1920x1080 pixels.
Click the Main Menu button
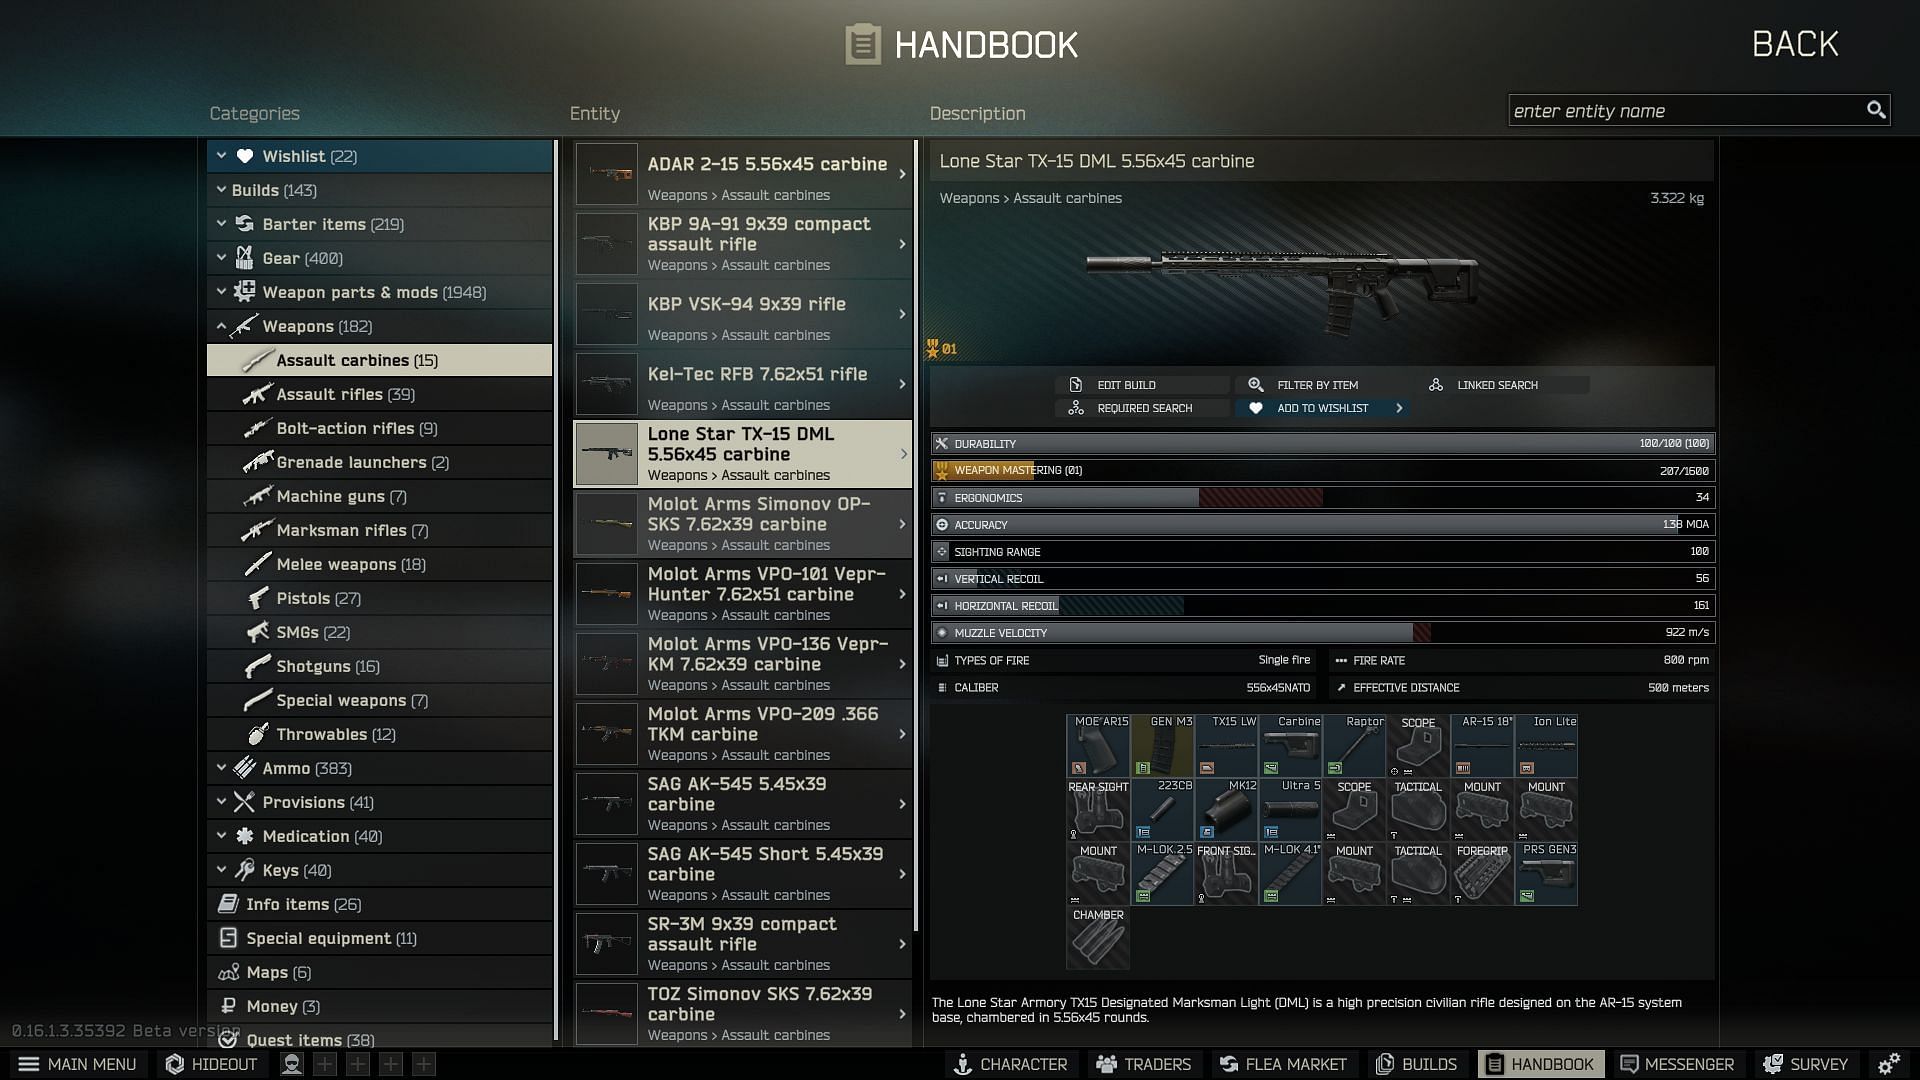[x=76, y=1062]
